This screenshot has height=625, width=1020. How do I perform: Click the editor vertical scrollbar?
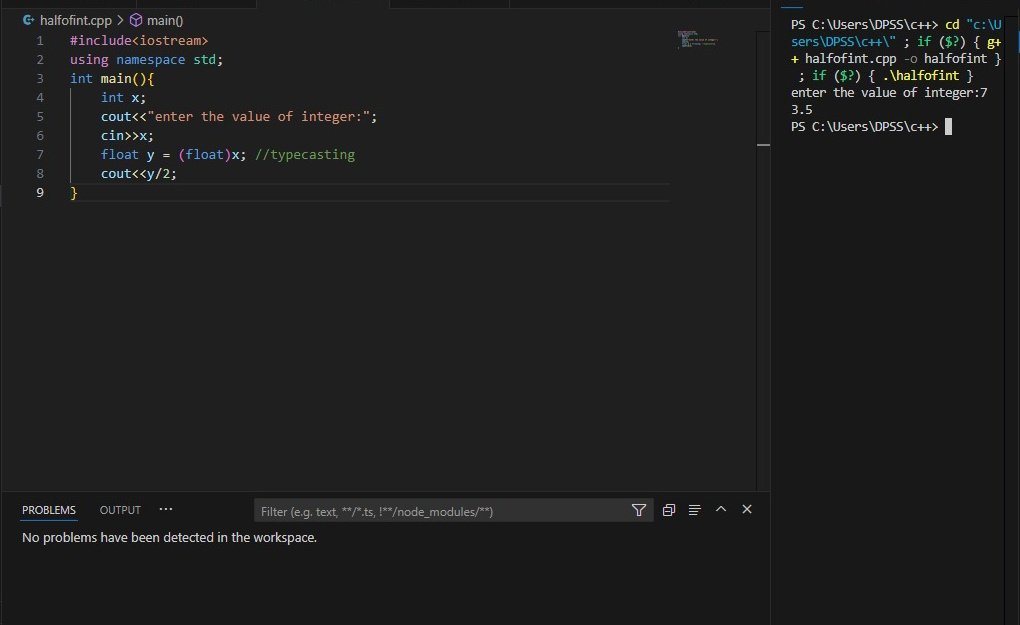[763, 260]
